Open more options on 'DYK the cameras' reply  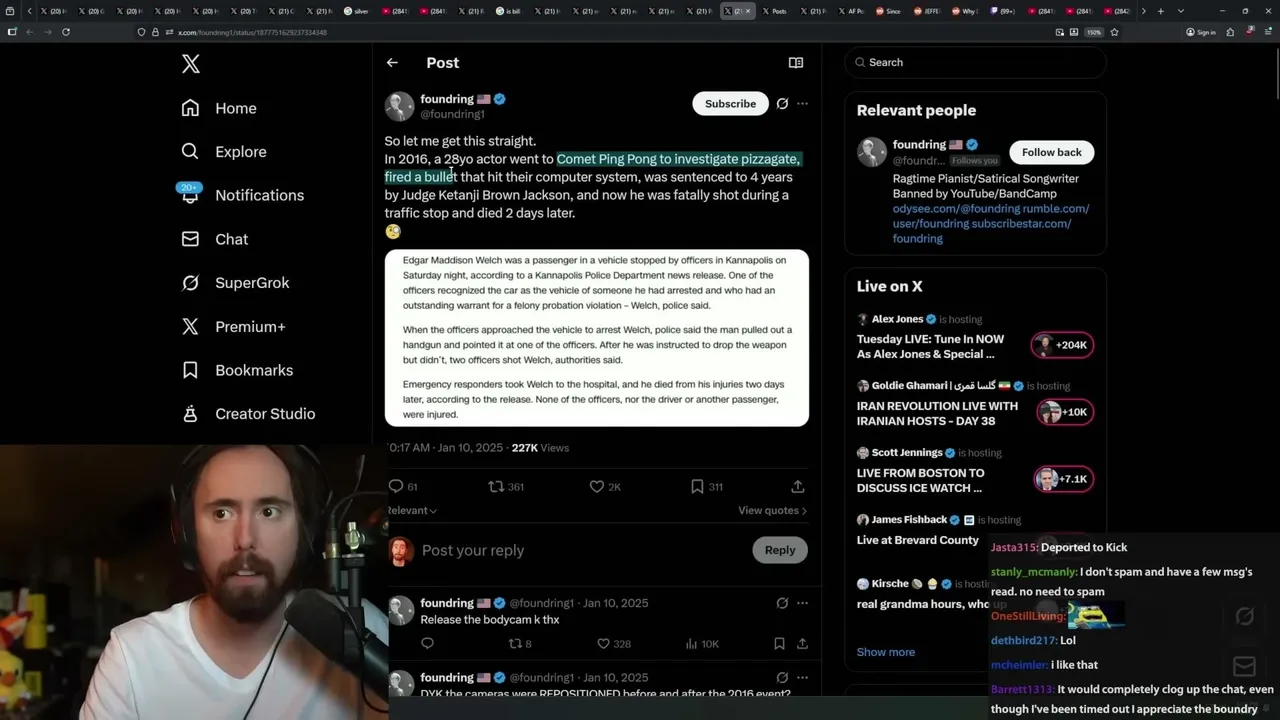(x=802, y=677)
